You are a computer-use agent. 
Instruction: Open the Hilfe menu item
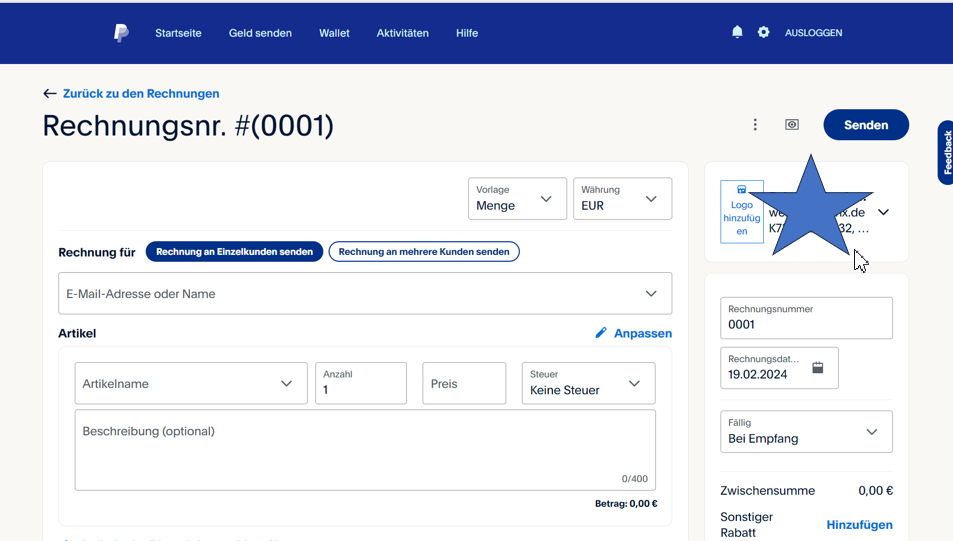(467, 33)
